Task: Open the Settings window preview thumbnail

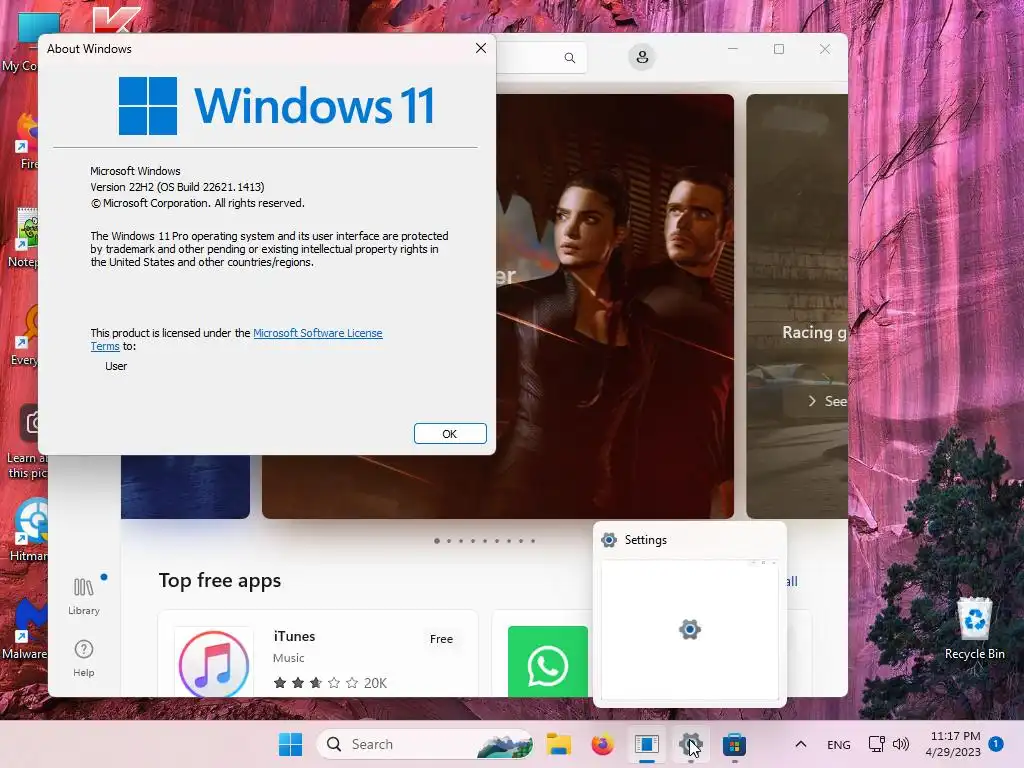Action: point(690,630)
